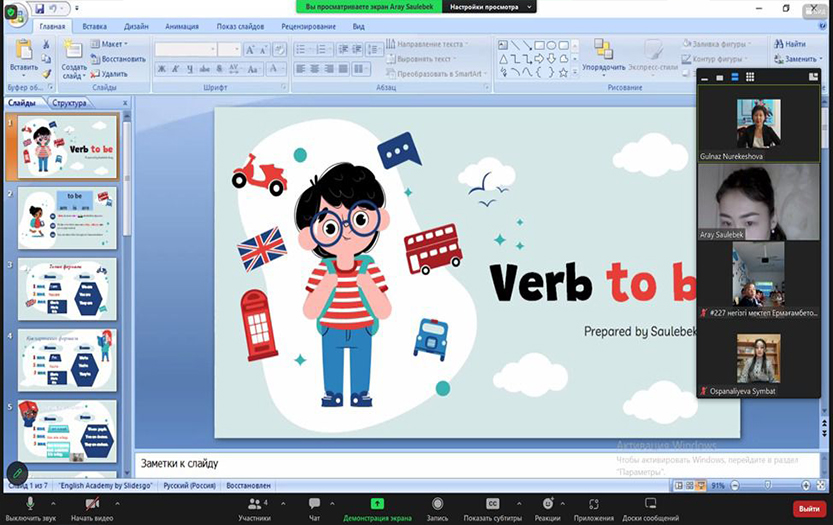Toggle Show Subtitles (CC) button
The width and height of the screenshot is (833, 525).
click(x=492, y=505)
